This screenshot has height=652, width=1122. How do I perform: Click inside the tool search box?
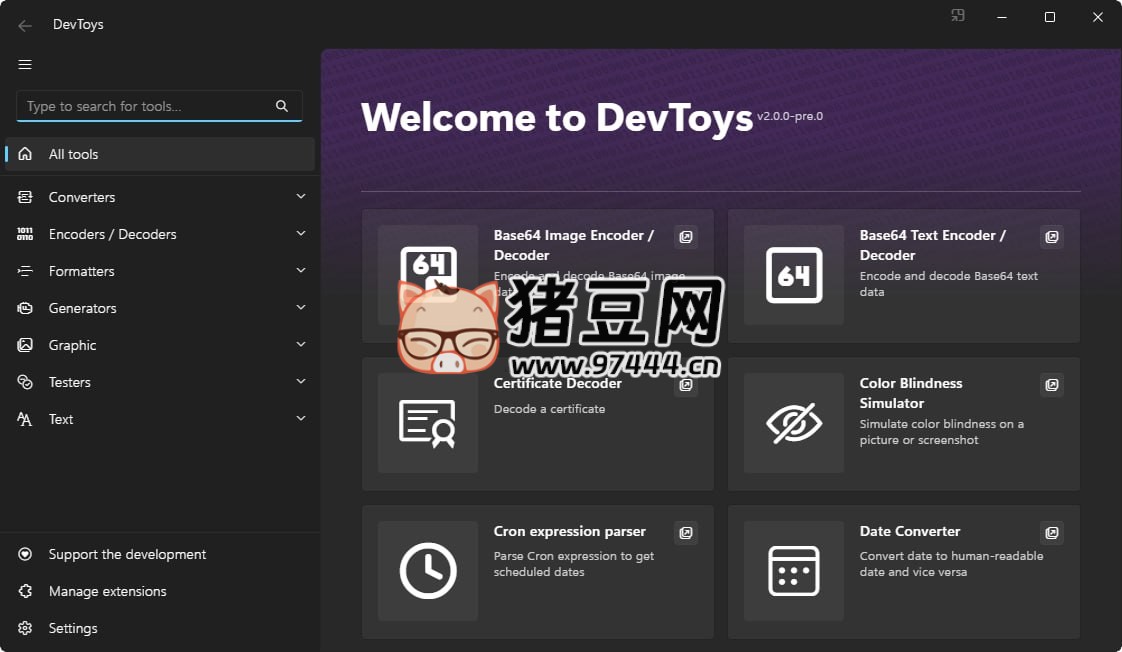coord(150,106)
